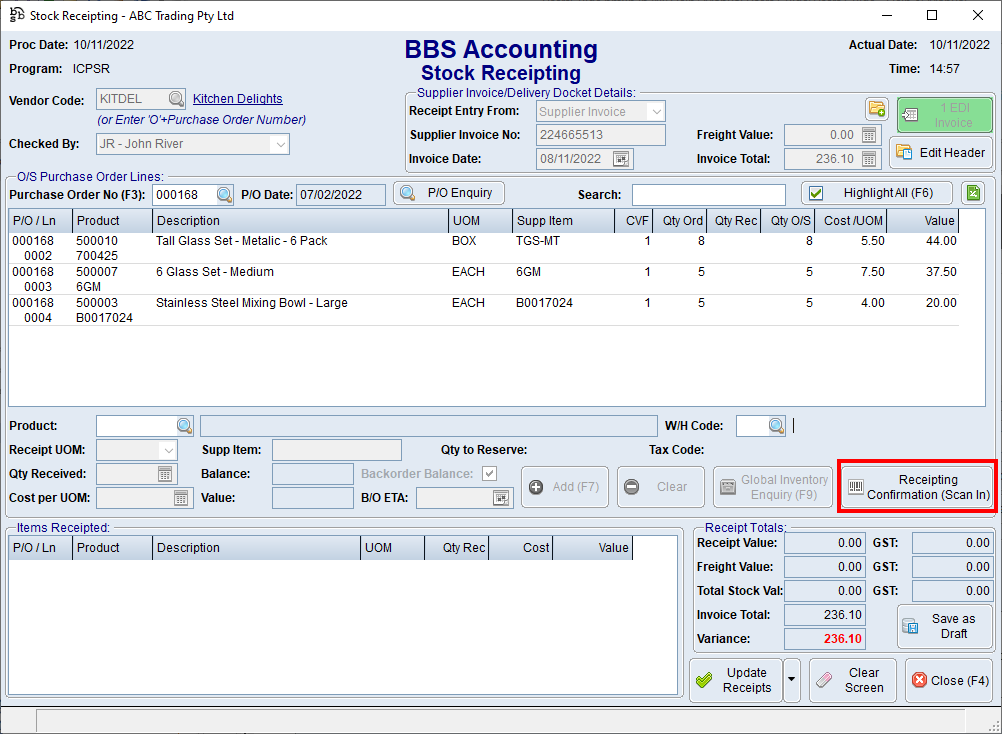The height and width of the screenshot is (734, 1002).
Task: Expand the Update Receipts arrow menu
Action: [792, 680]
